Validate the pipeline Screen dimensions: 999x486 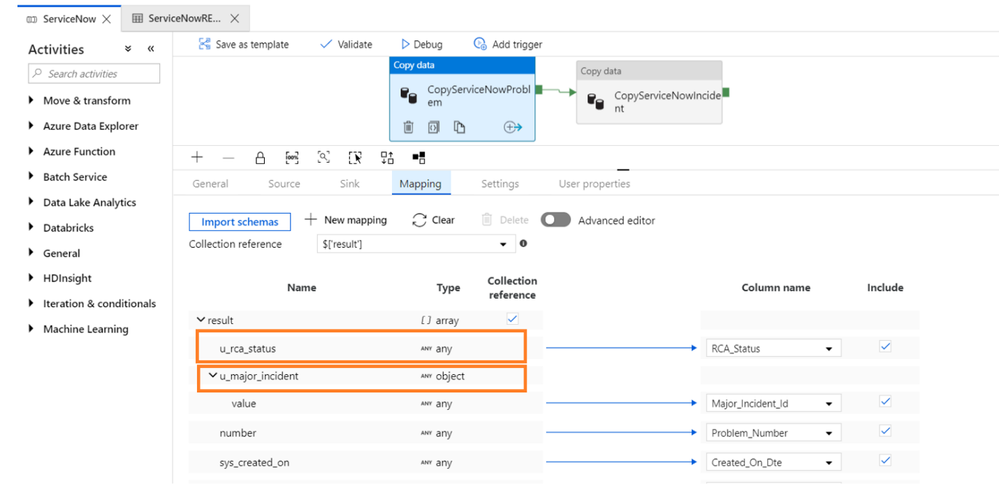click(x=346, y=44)
